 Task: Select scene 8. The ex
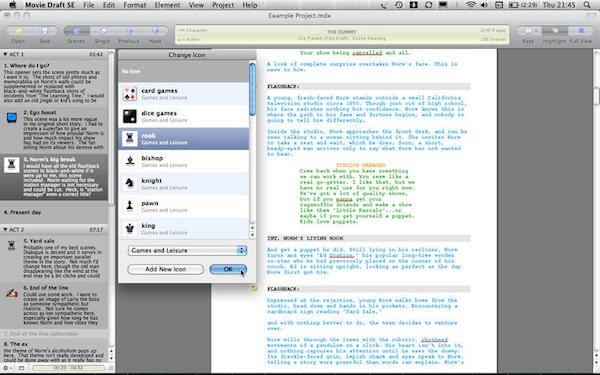click(54, 352)
